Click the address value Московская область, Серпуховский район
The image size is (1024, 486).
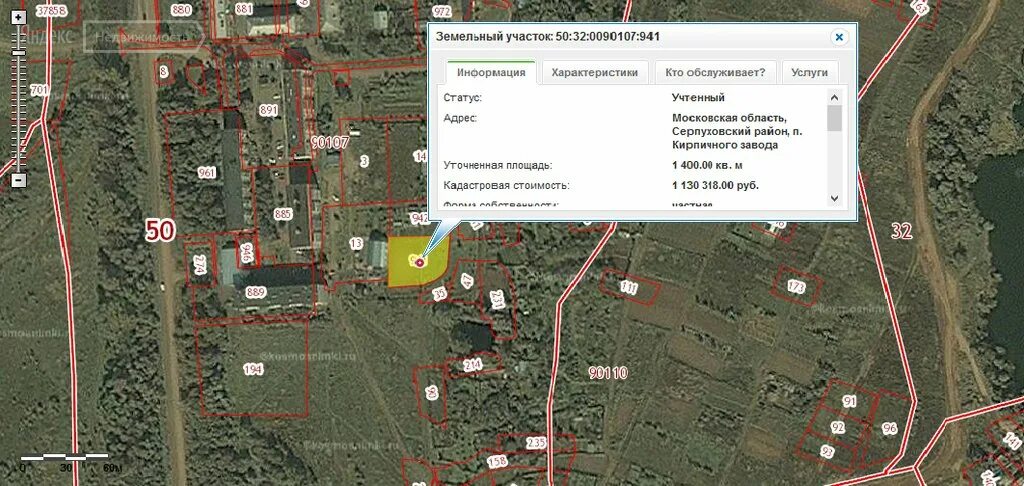pyautogui.click(x=737, y=131)
